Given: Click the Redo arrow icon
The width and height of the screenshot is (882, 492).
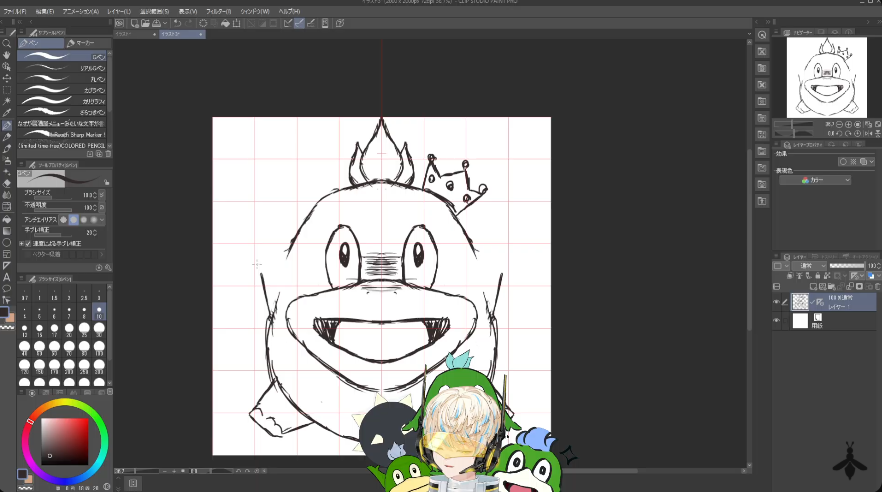Looking at the screenshot, I should point(188,23).
